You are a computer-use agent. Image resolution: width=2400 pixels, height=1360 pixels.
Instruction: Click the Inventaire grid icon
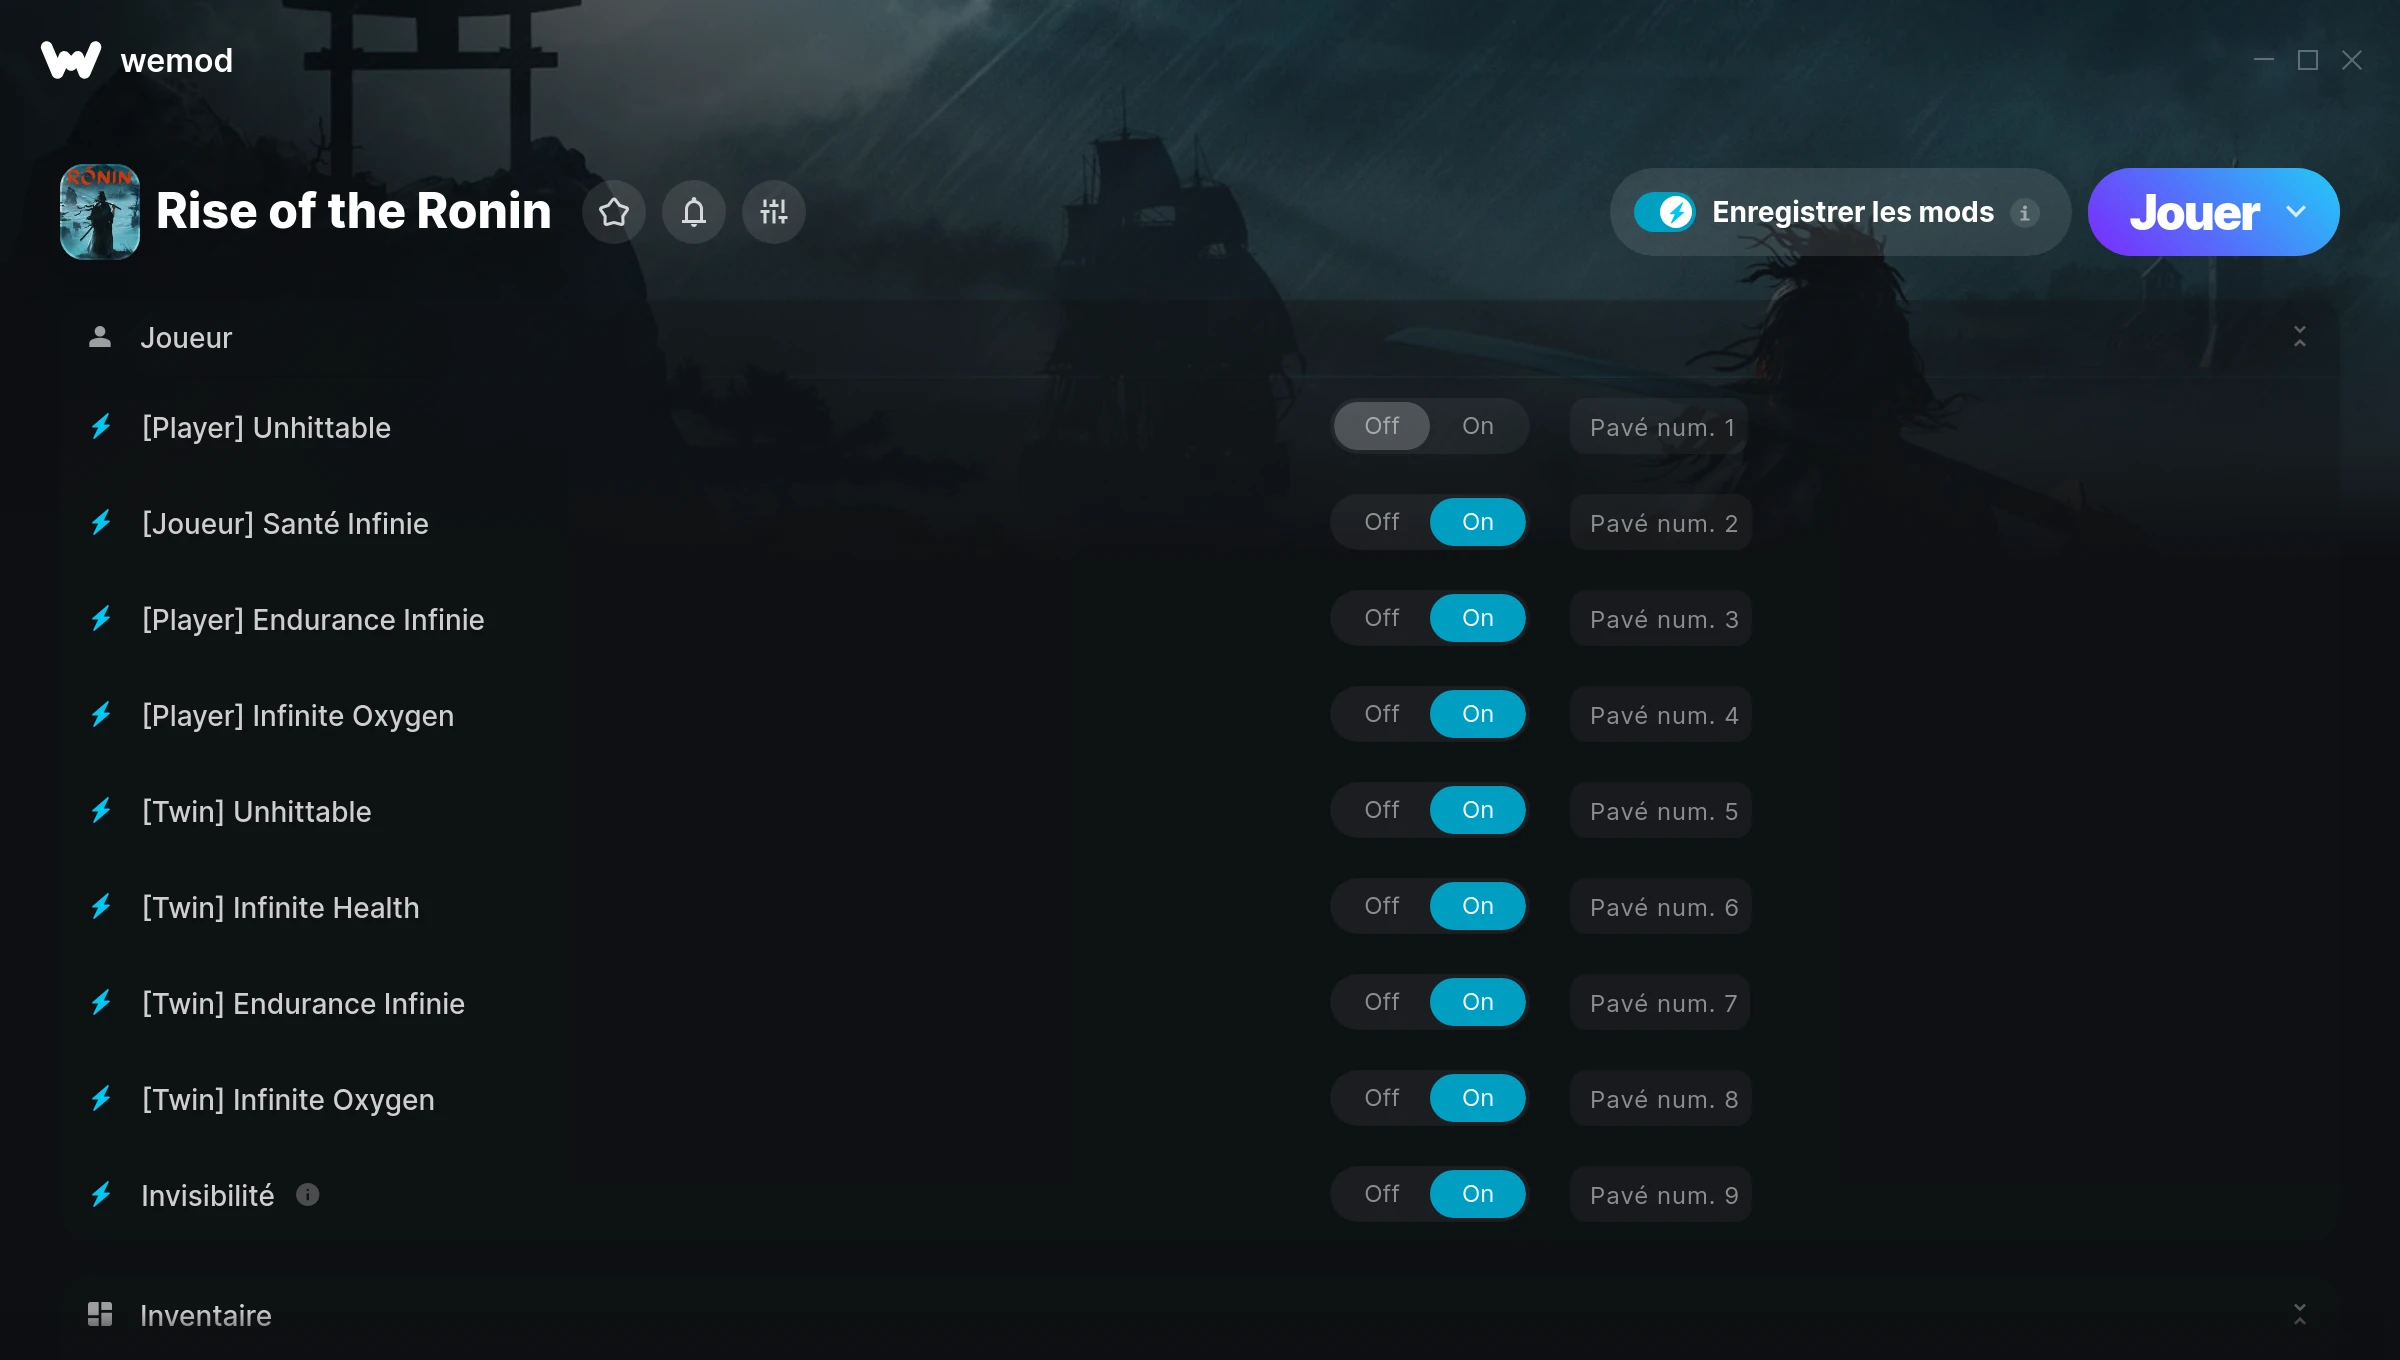100,1314
